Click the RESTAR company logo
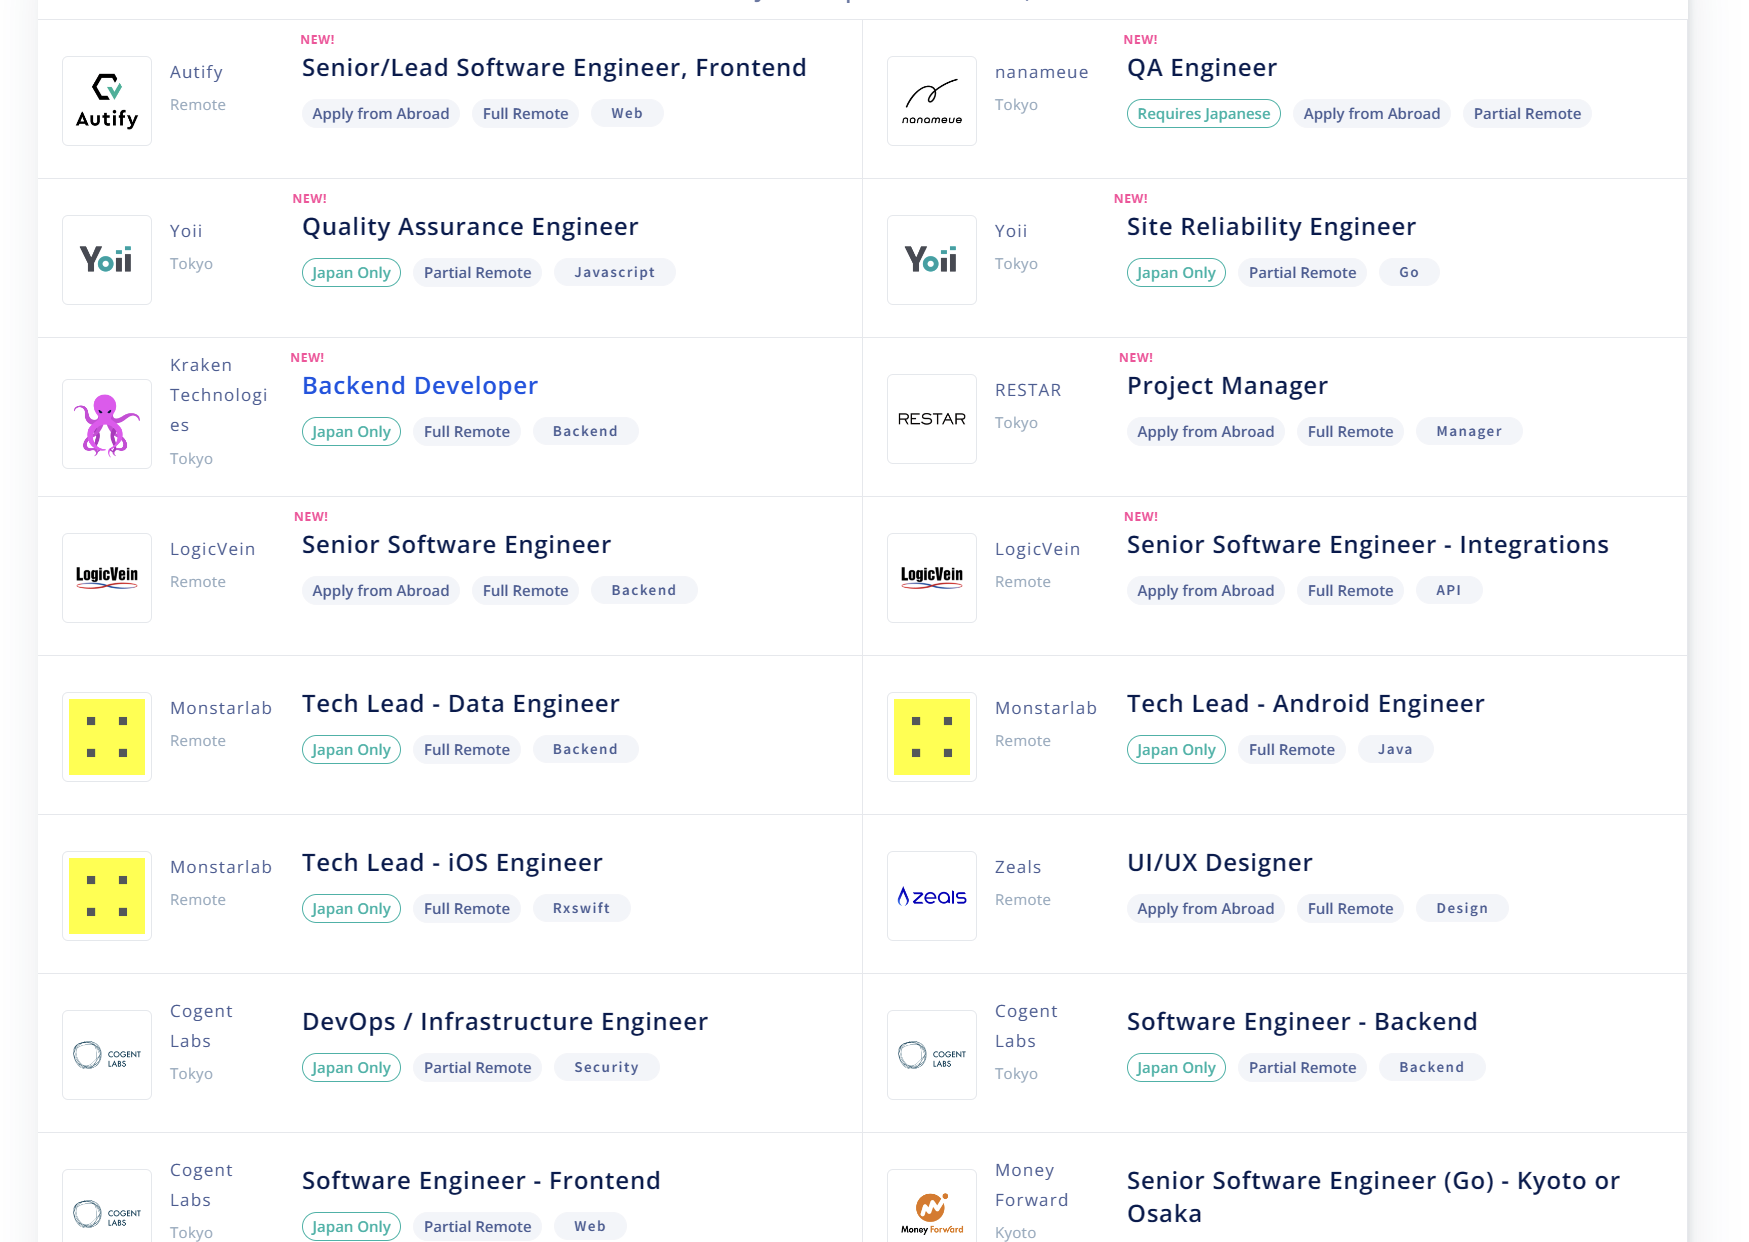The image size is (1749, 1242). (x=932, y=419)
